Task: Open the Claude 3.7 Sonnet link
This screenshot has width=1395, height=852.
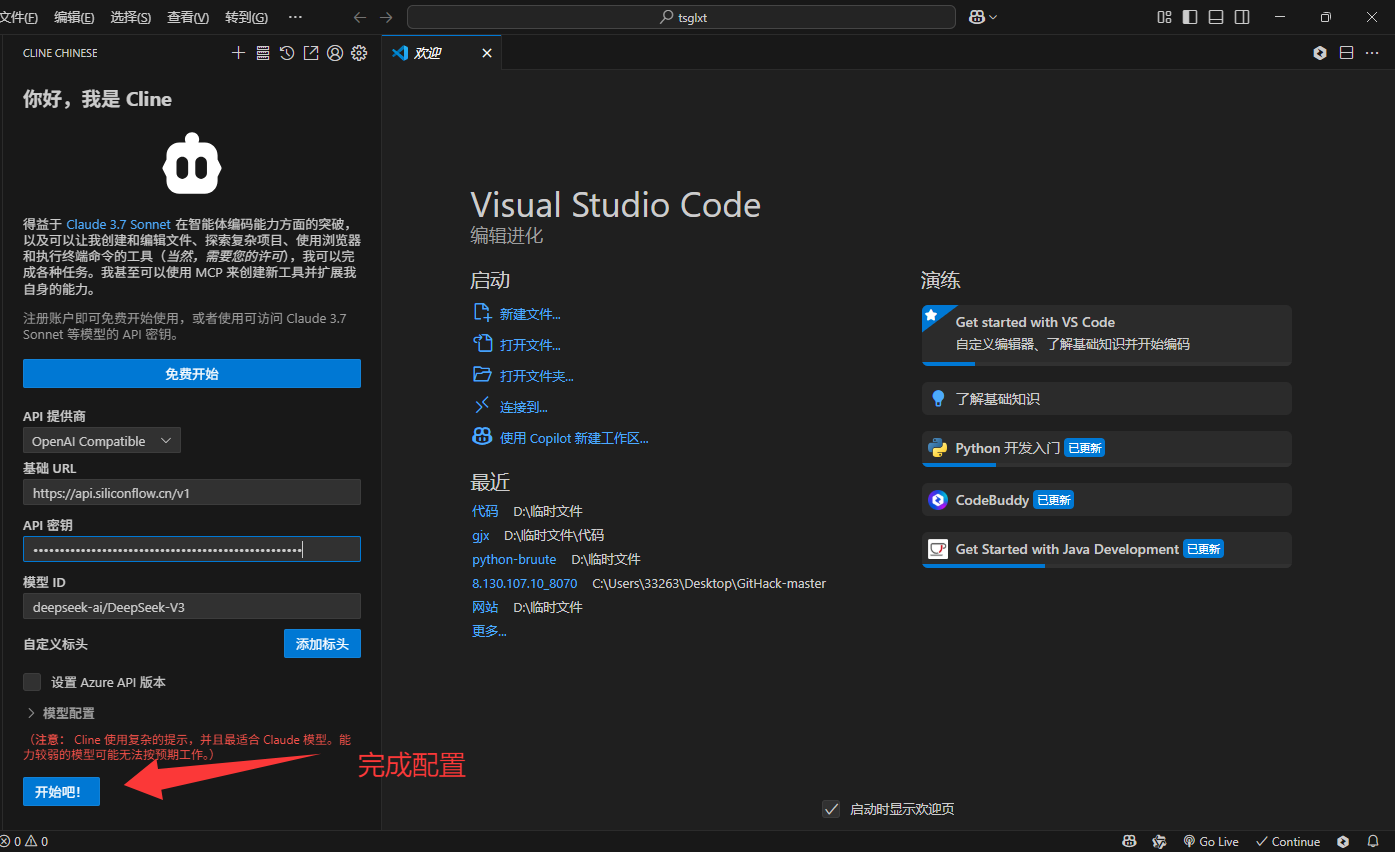Action: pos(119,225)
